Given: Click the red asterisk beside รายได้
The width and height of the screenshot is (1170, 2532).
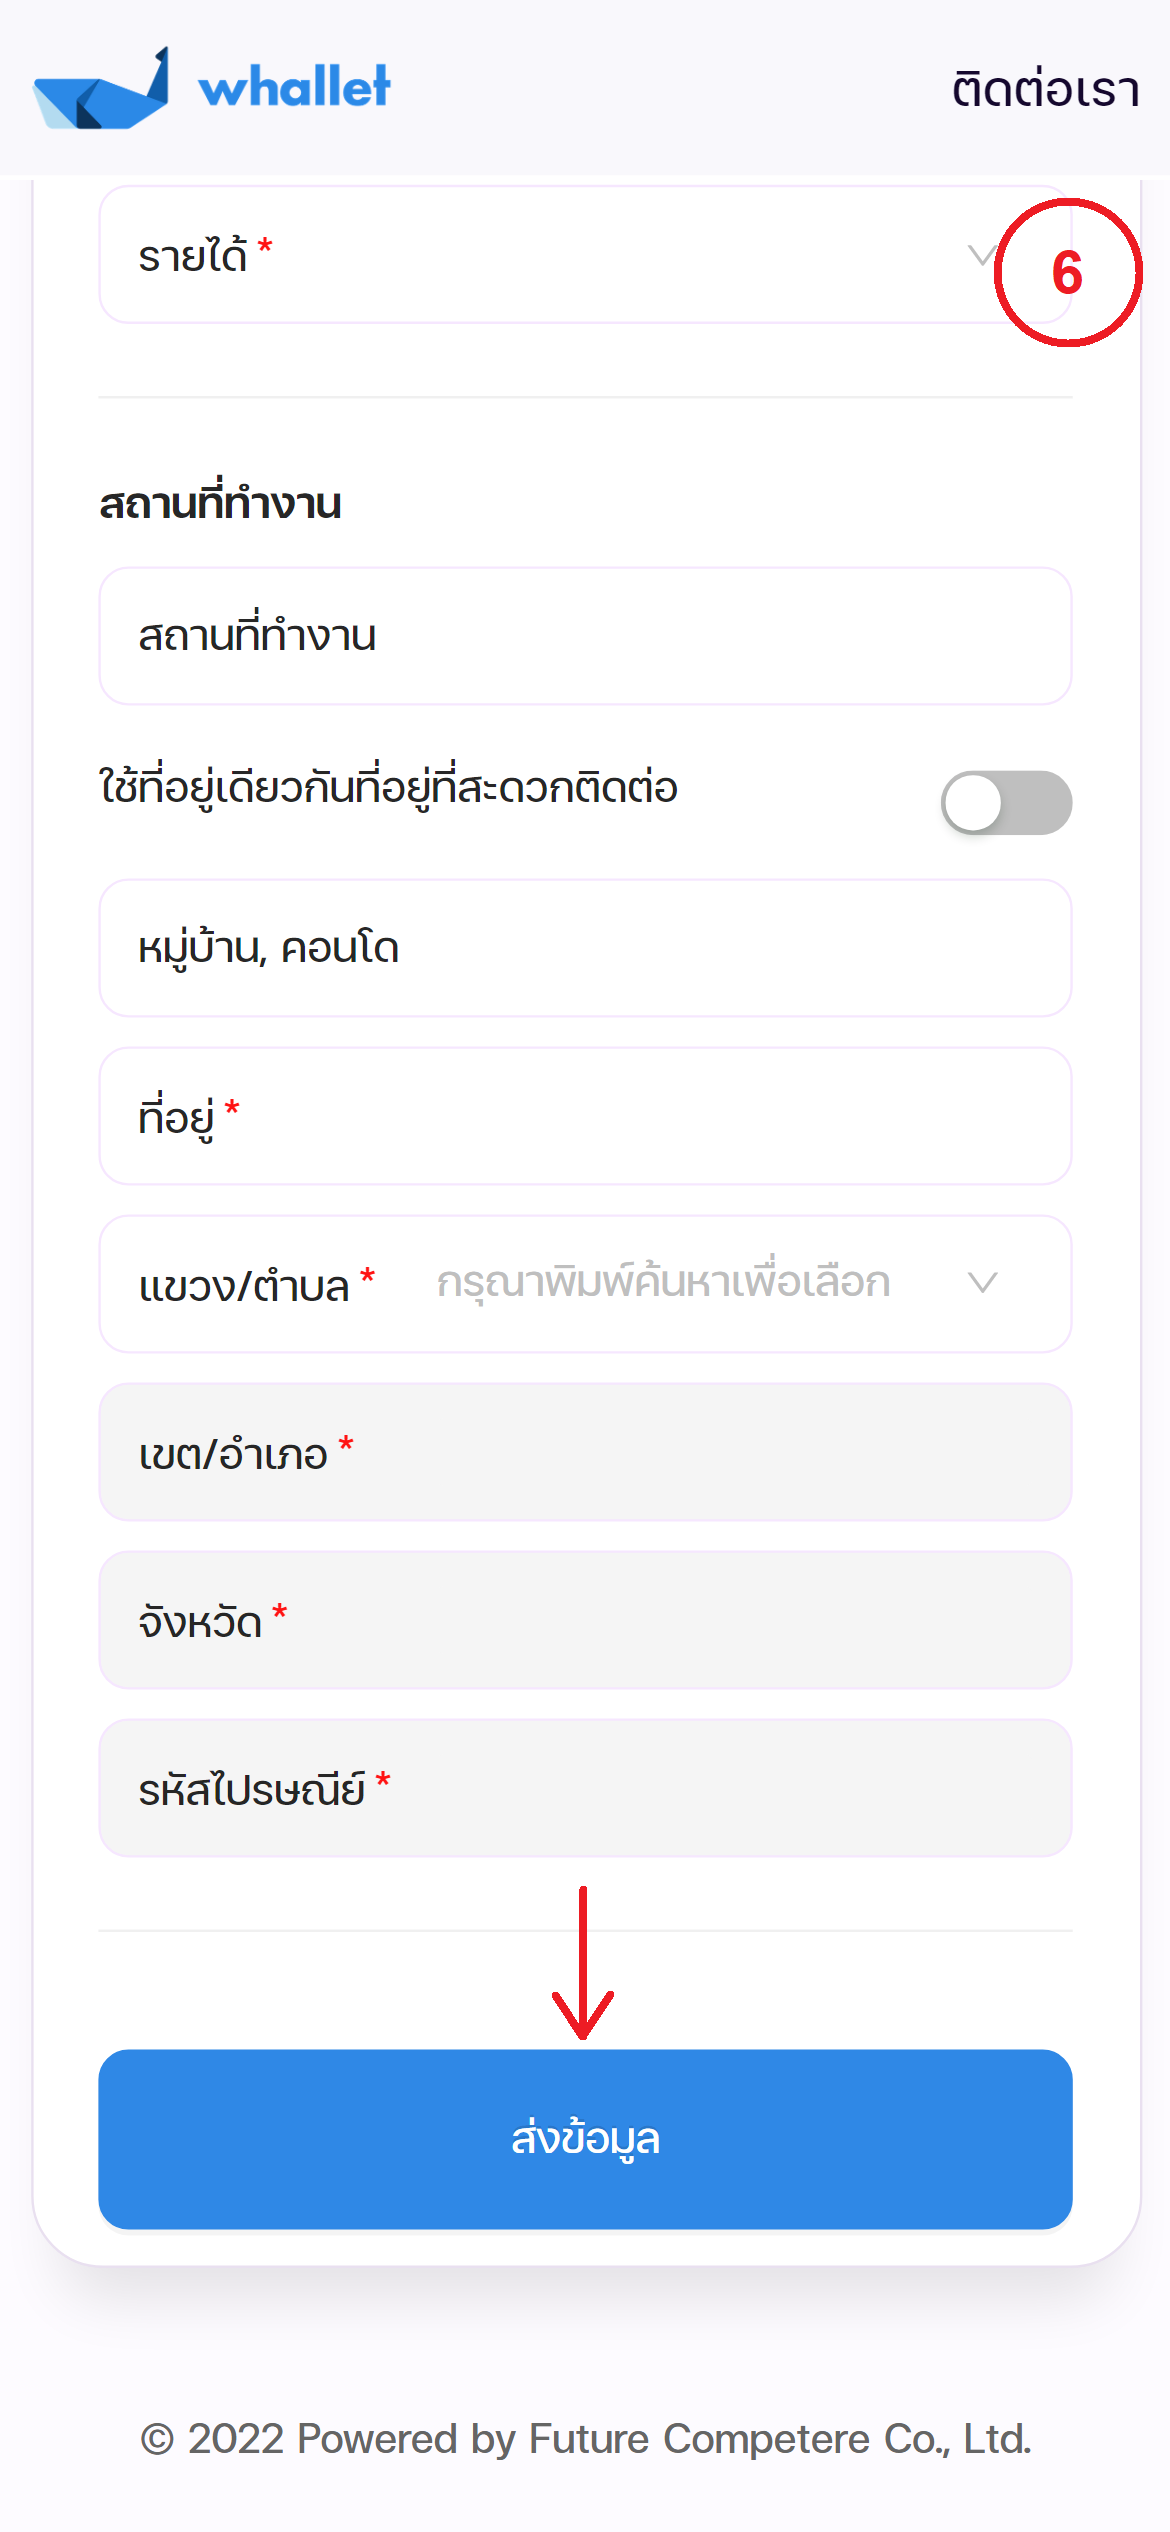Looking at the screenshot, I should (265, 245).
